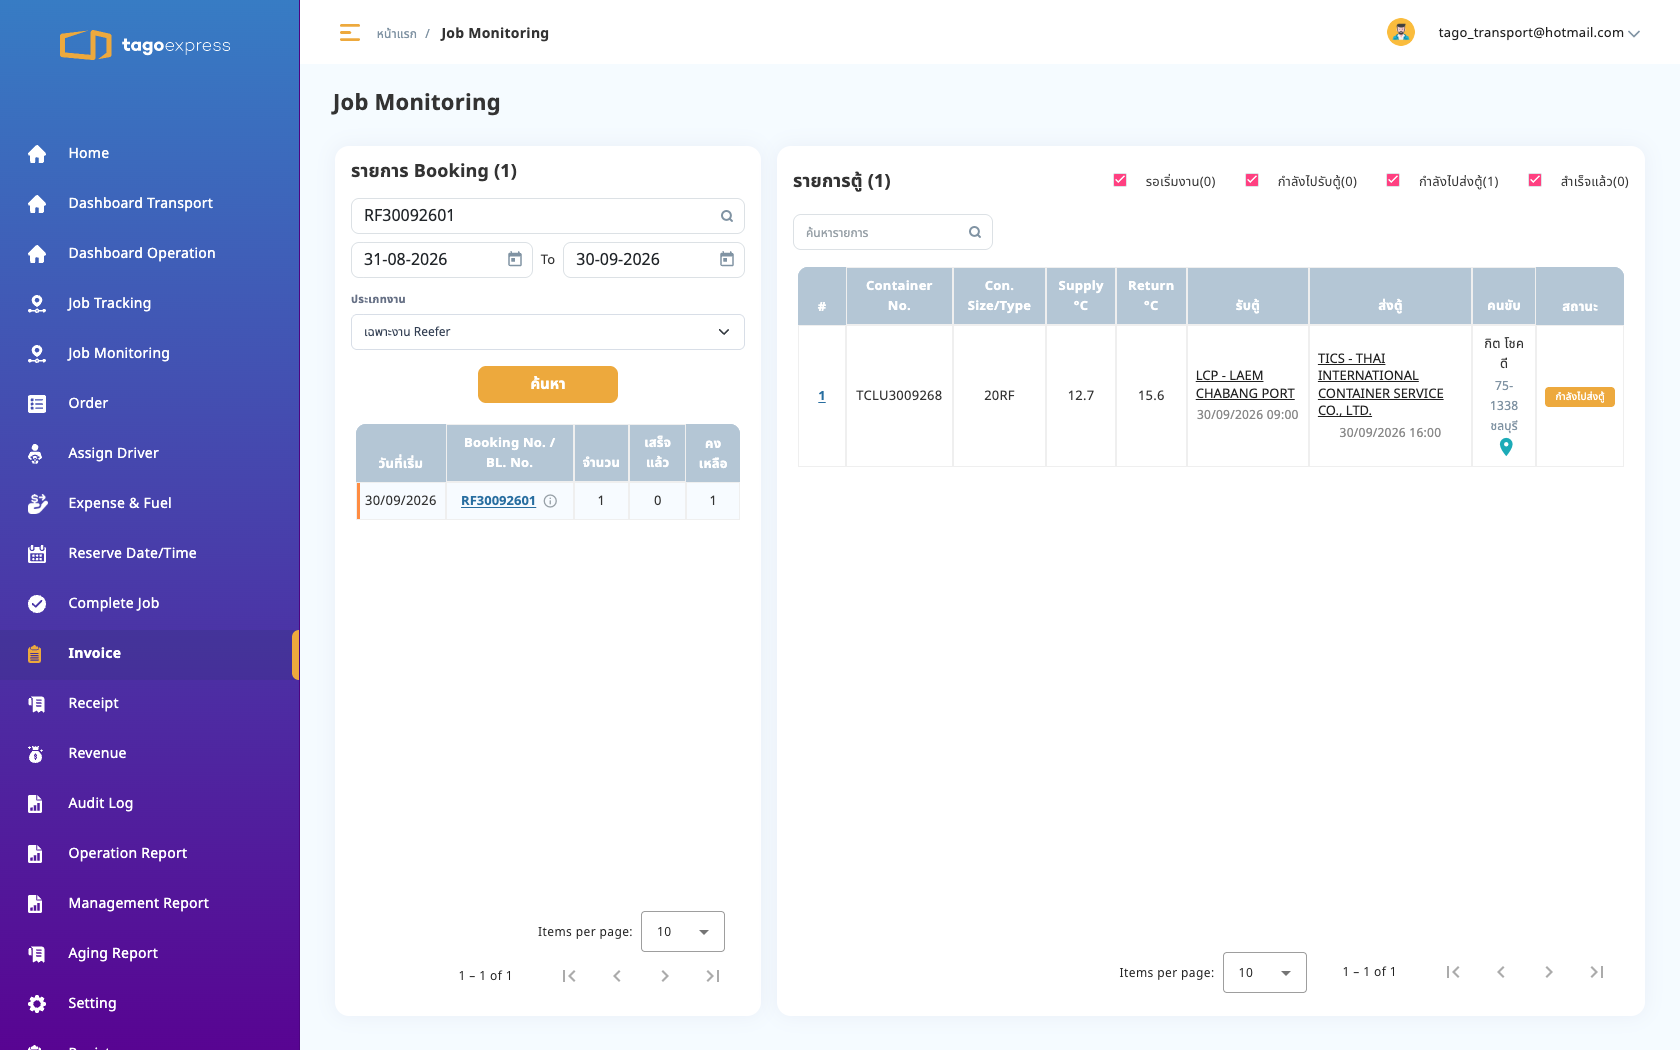This screenshot has height=1050, width=1680.
Task: Open TICS - THAI INTERNATIONAL CONTAINER SERVICE link
Action: click(1380, 385)
